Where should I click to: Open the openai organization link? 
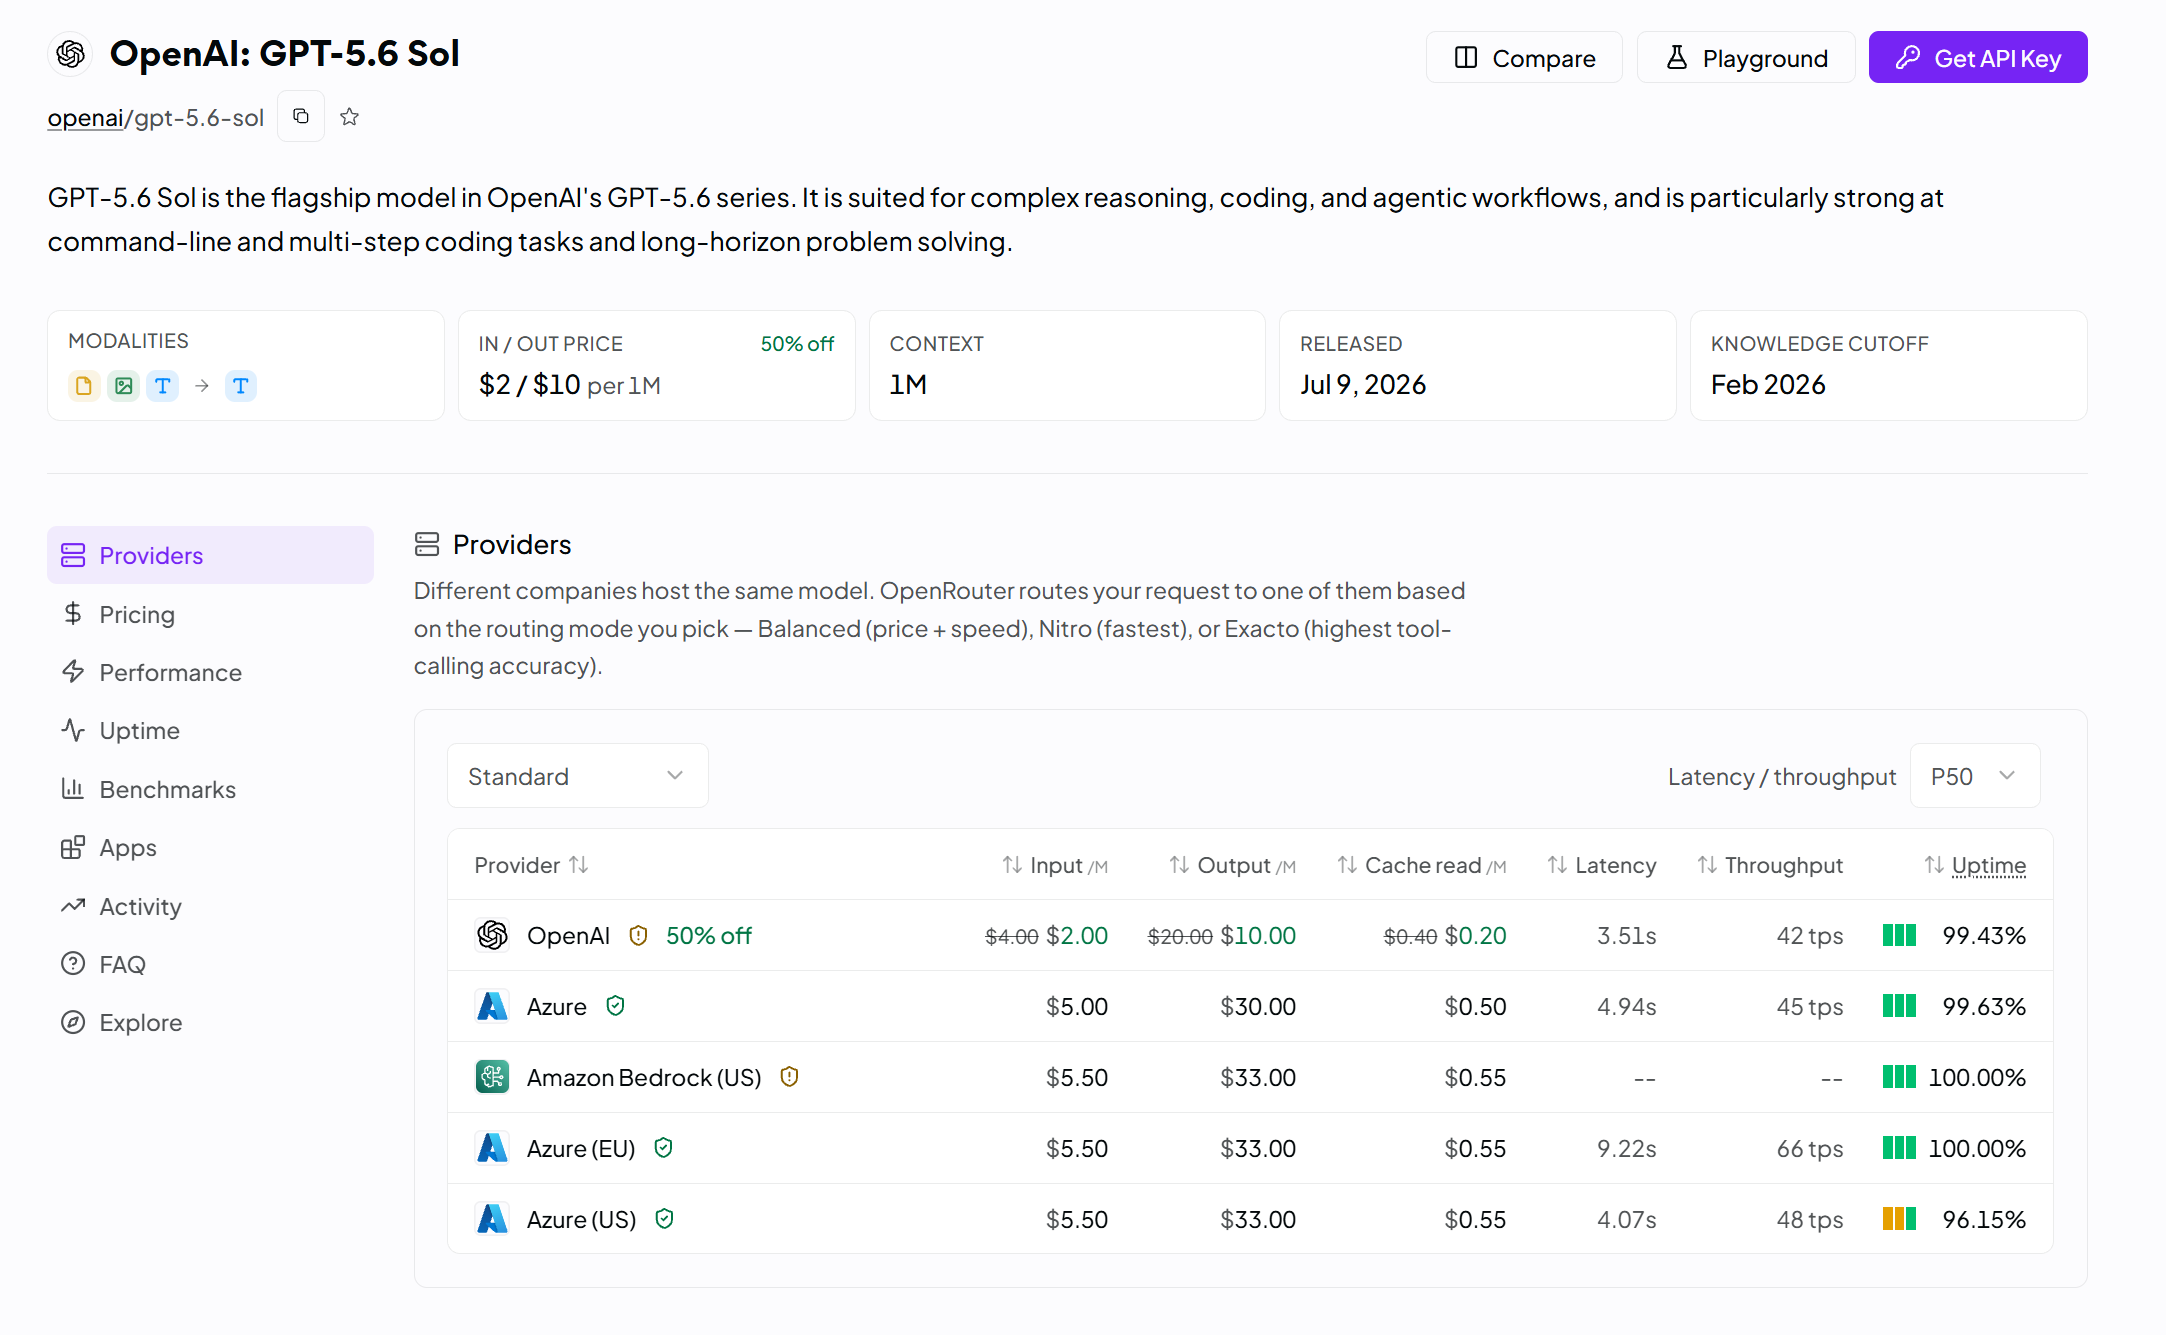click(x=85, y=118)
